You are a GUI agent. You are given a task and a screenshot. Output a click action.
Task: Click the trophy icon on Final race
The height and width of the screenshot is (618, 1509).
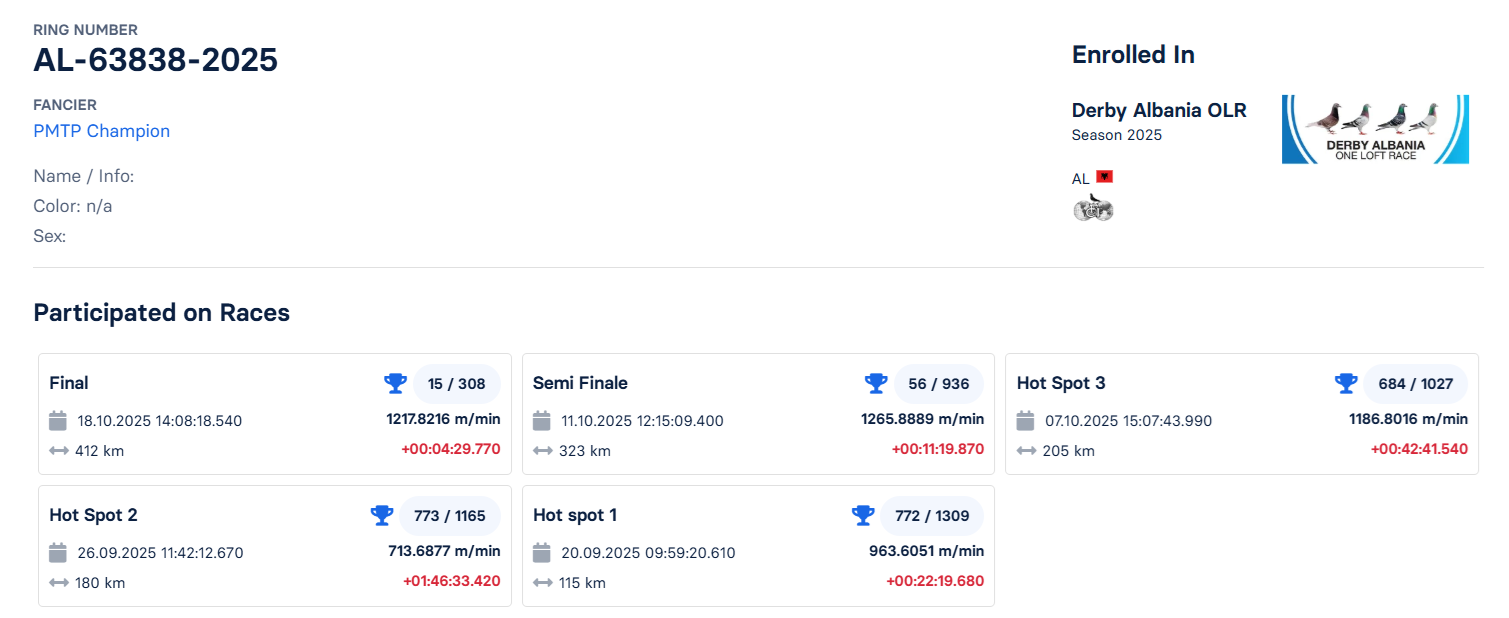395,383
